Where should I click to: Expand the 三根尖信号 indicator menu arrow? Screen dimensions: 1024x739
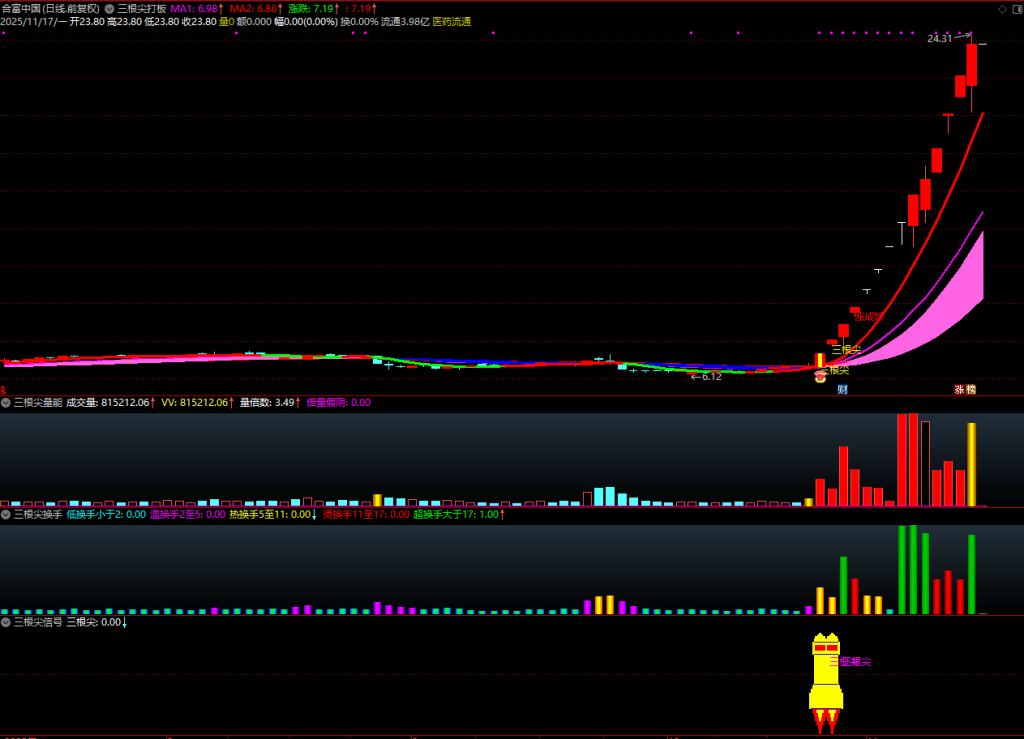6,622
